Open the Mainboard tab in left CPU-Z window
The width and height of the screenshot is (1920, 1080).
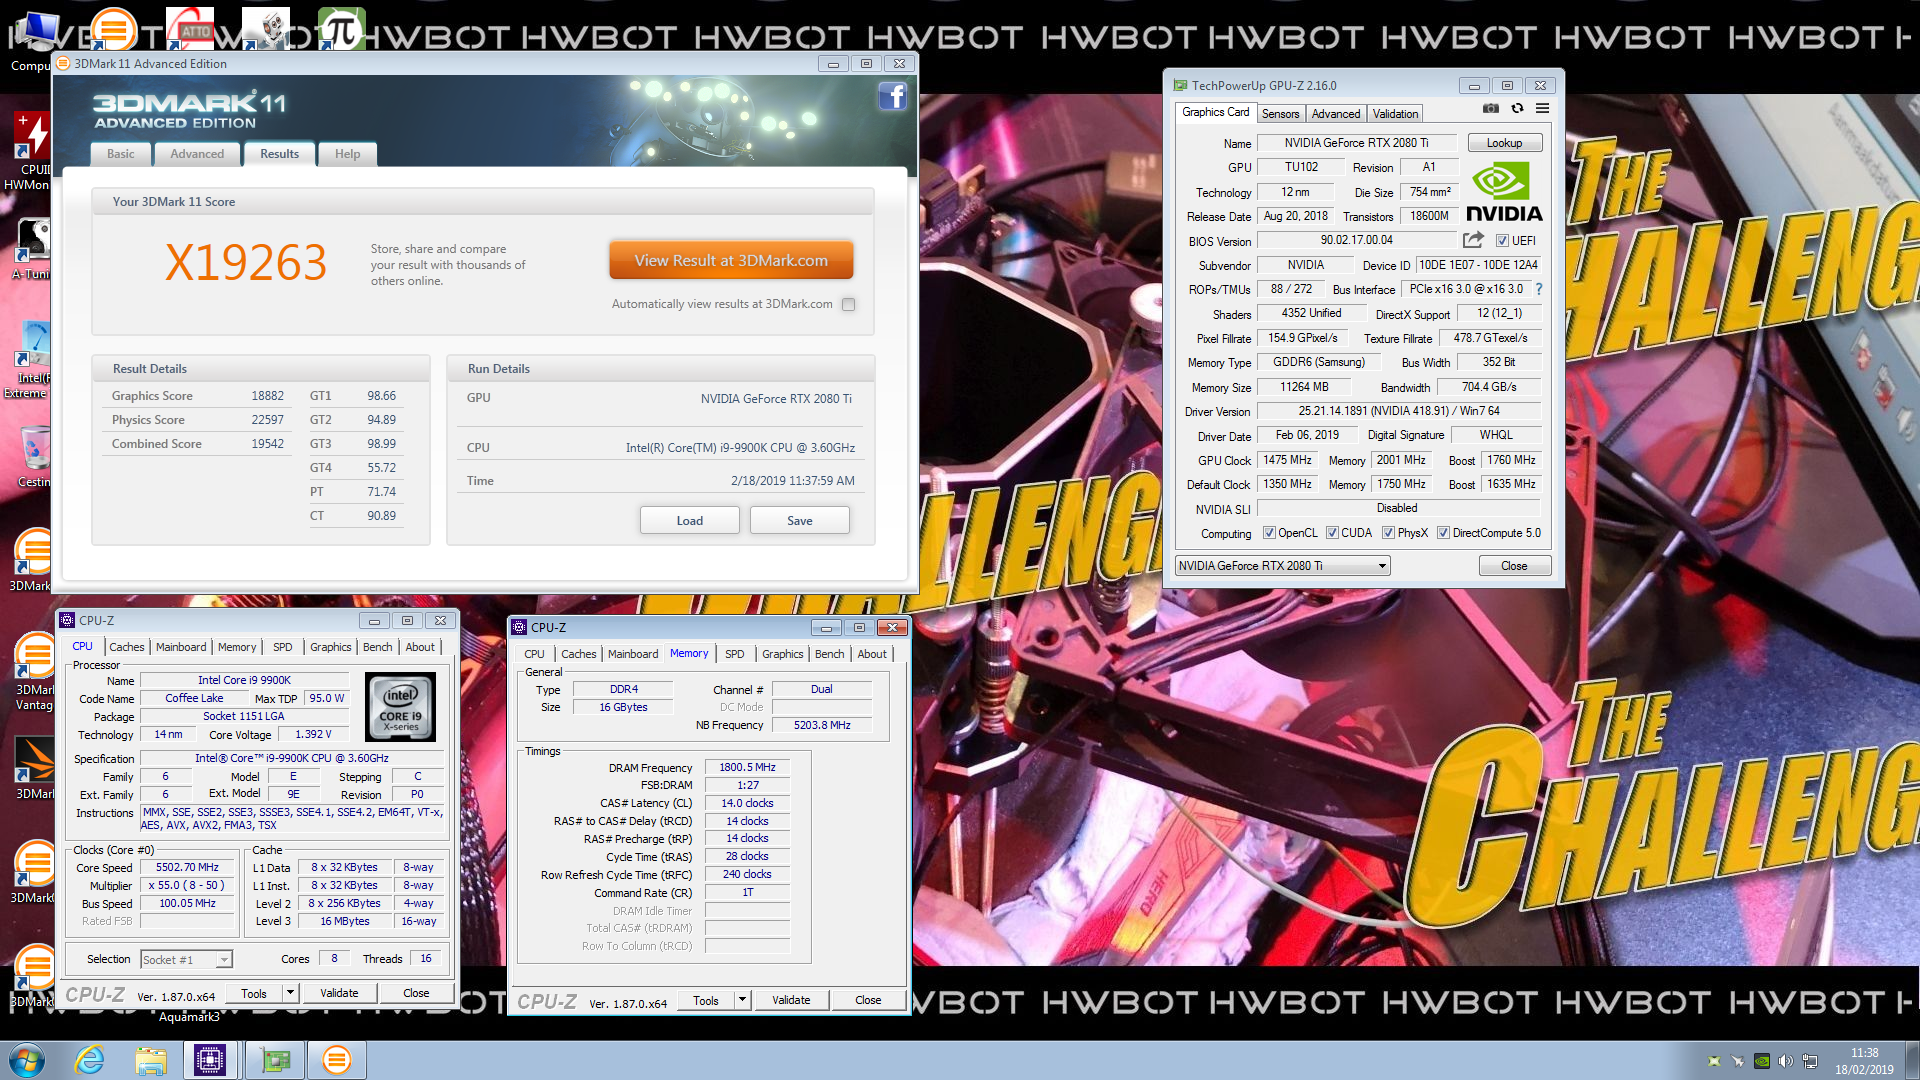[181, 647]
